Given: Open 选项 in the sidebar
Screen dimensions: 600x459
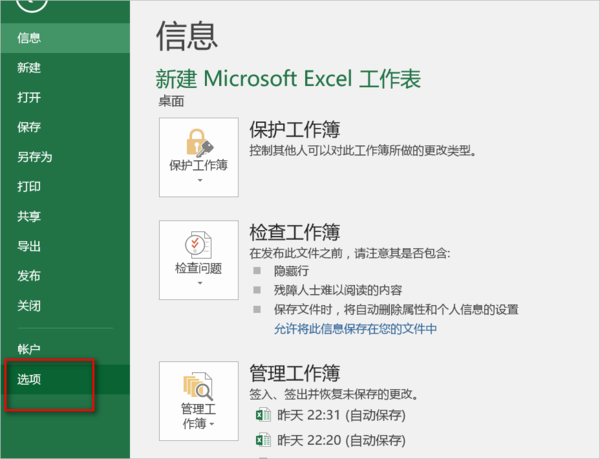Looking at the screenshot, I should click(65, 379).
